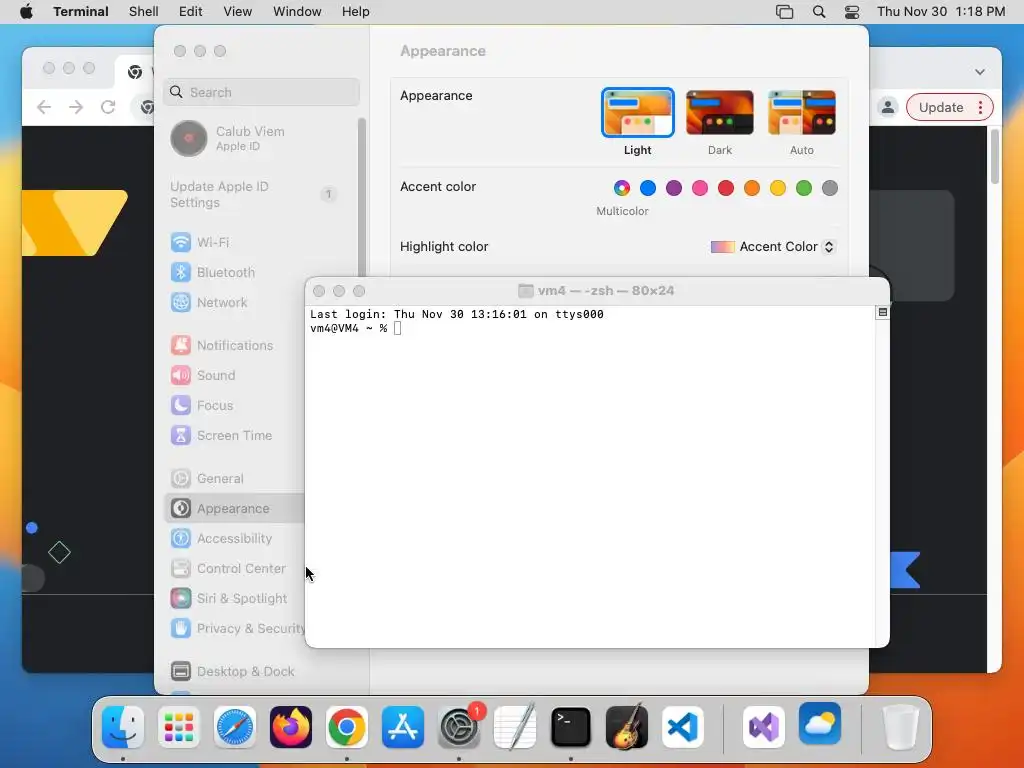This screenshot has width=1024, height=768.
Task: Open the Highlight color Accent Color dropdown
Action: click(773, 247)
